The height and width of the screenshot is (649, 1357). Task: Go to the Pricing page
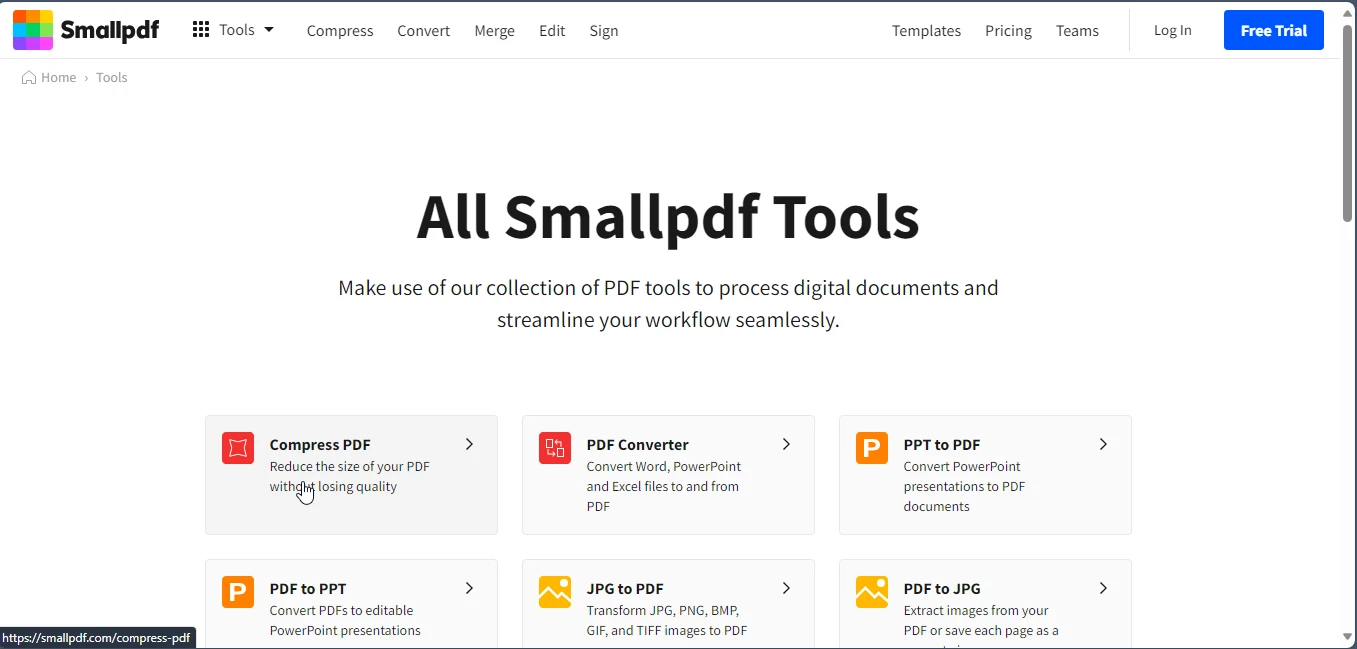(x=1008, y=31)
